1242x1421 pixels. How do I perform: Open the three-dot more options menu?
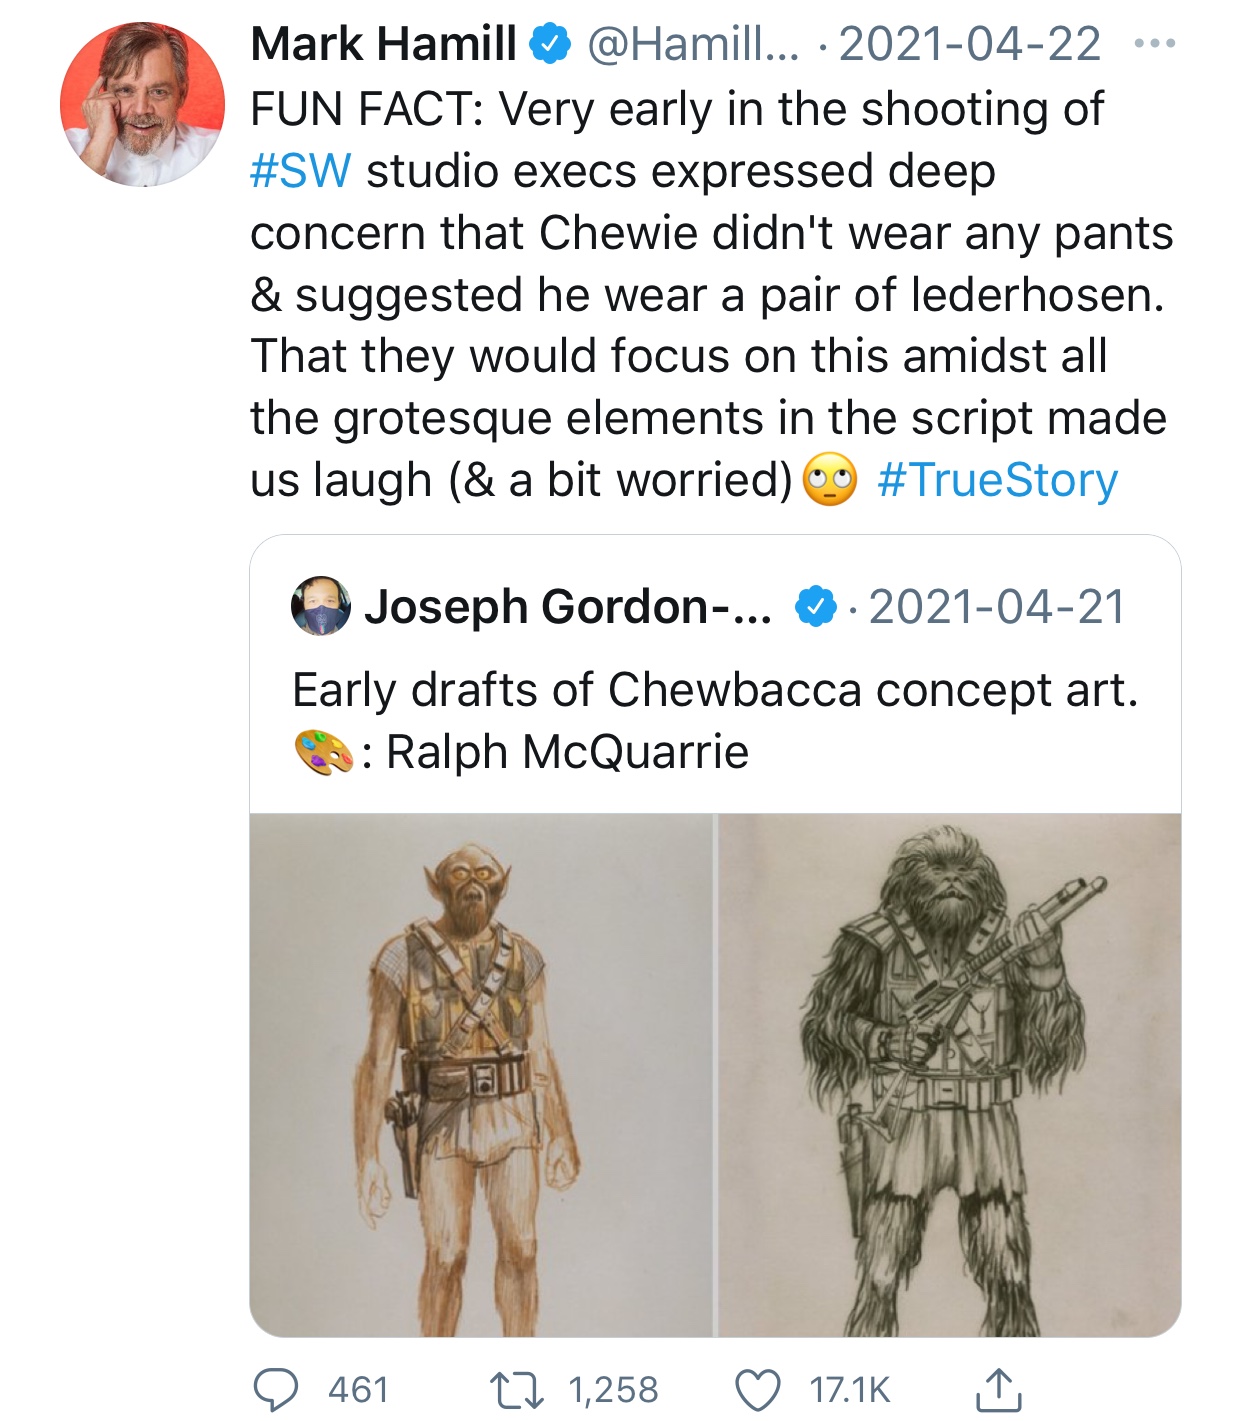coord(1155,44)
